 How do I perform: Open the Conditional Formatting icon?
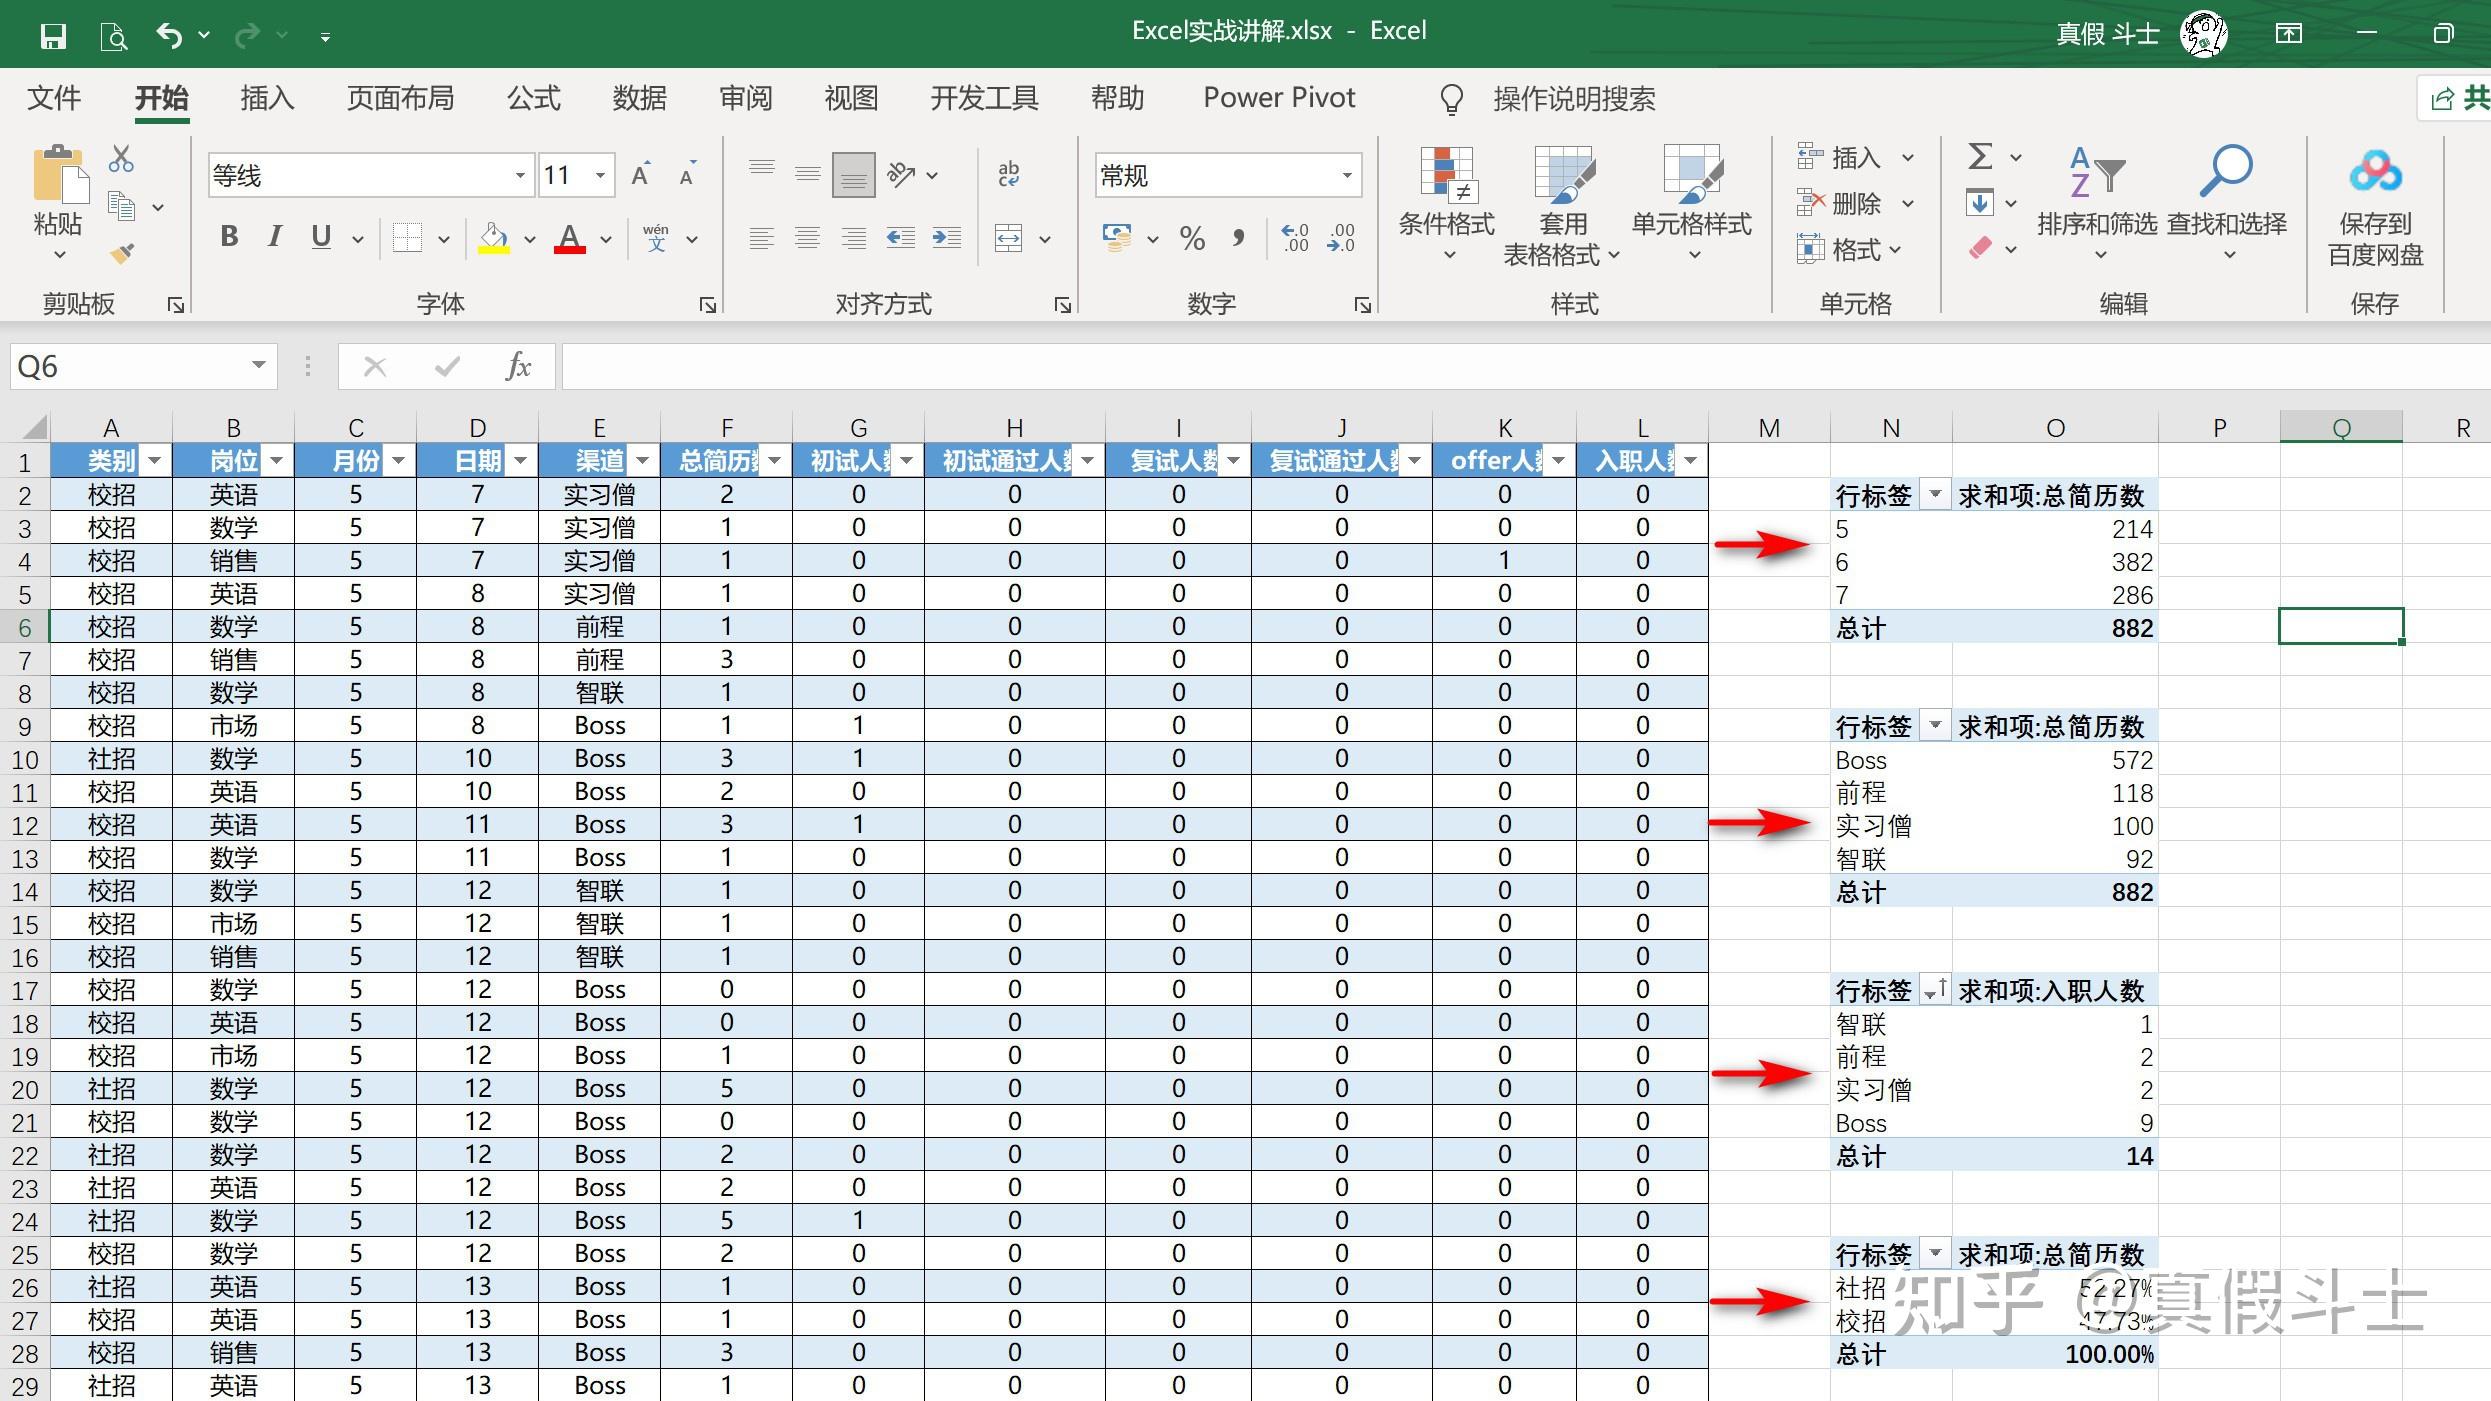(1446, 175)
